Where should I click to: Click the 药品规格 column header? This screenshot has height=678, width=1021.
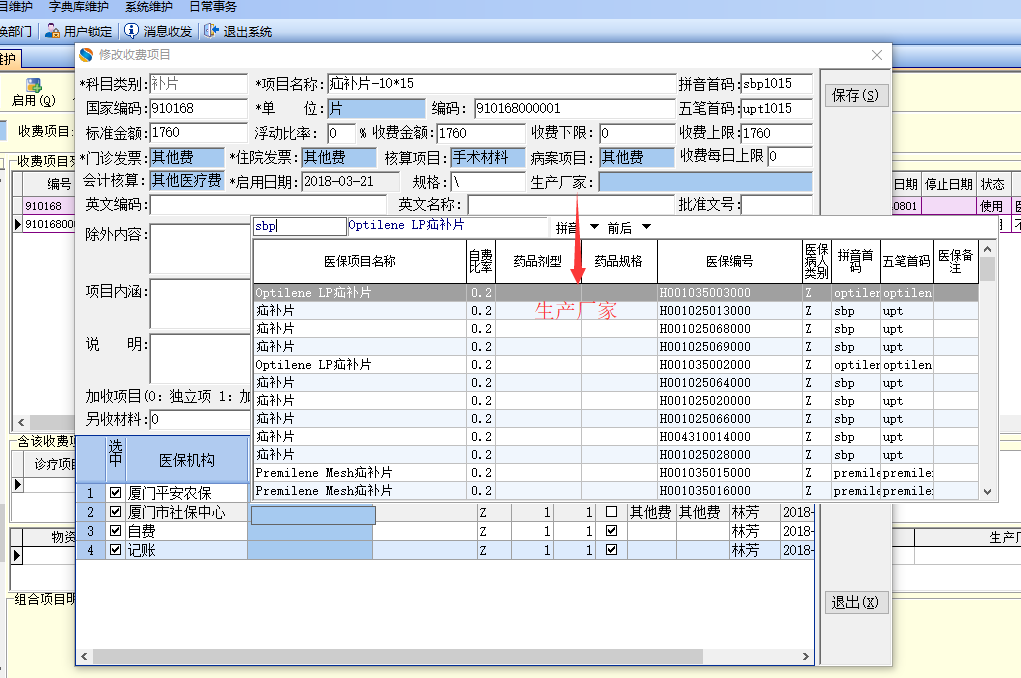619,261
